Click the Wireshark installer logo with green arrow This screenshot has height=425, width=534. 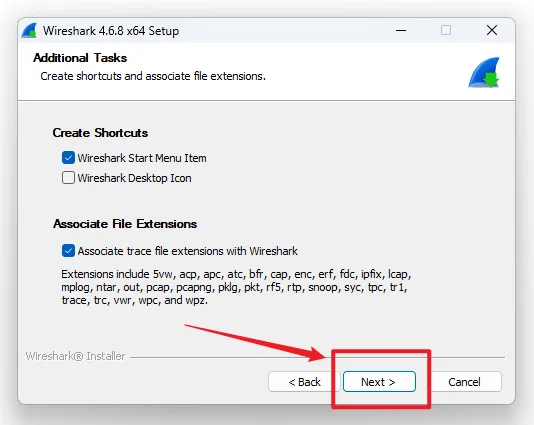[x=484, y=72]
